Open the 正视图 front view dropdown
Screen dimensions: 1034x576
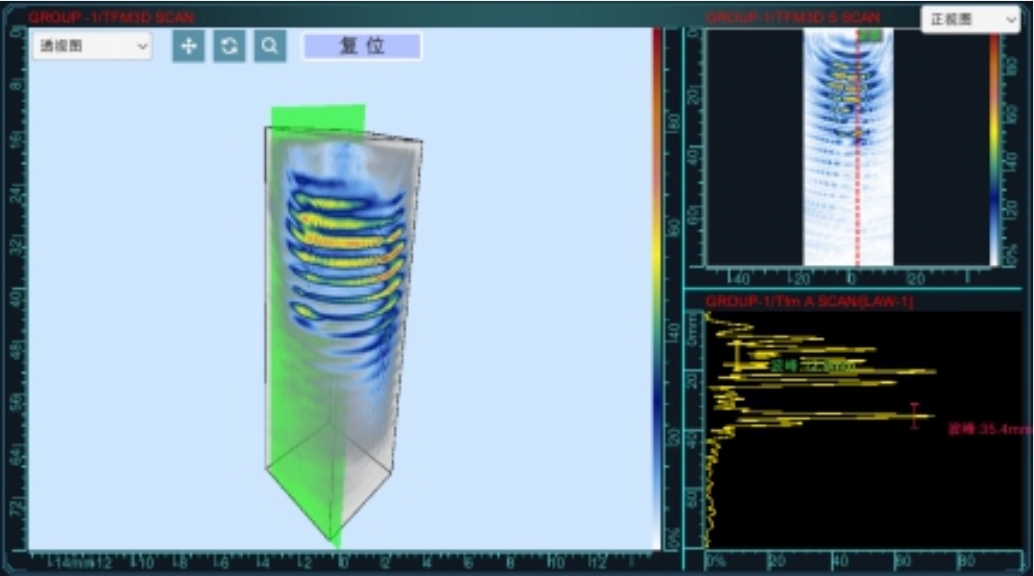click(969, 19)
